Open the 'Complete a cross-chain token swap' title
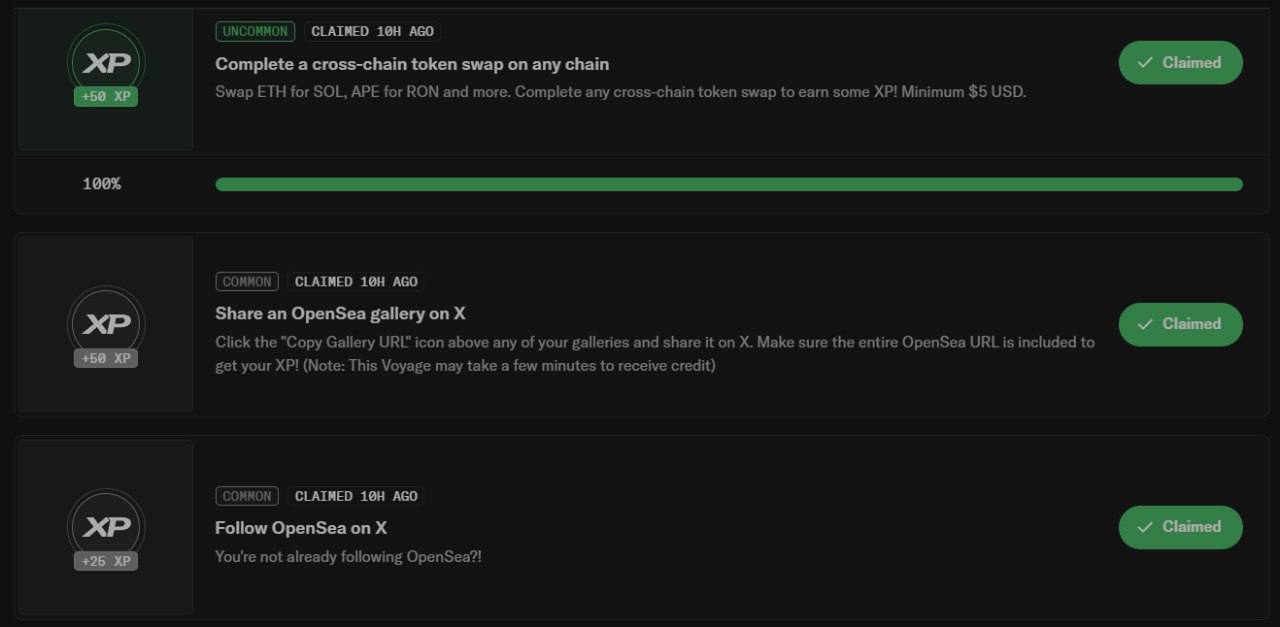The width and height of the screenshot is (1280, 627). coord(412,64)
